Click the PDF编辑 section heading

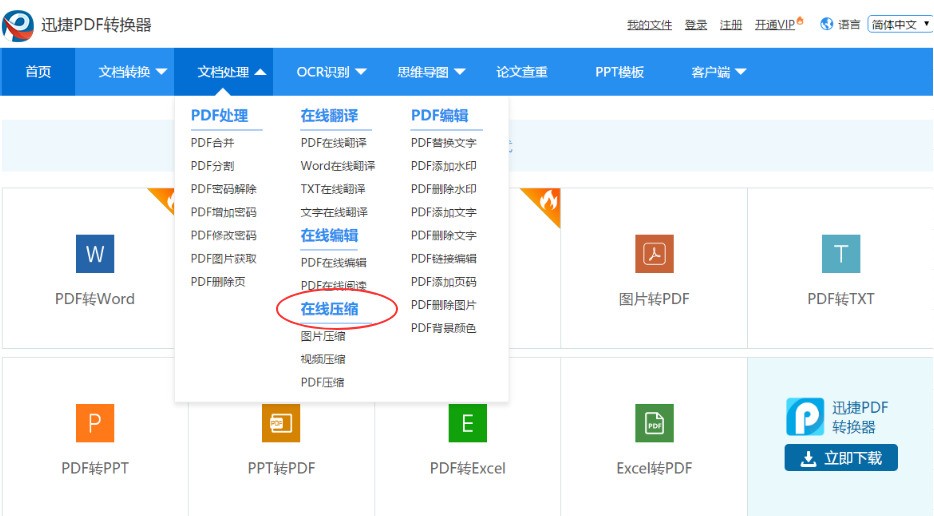click(440, 116)
